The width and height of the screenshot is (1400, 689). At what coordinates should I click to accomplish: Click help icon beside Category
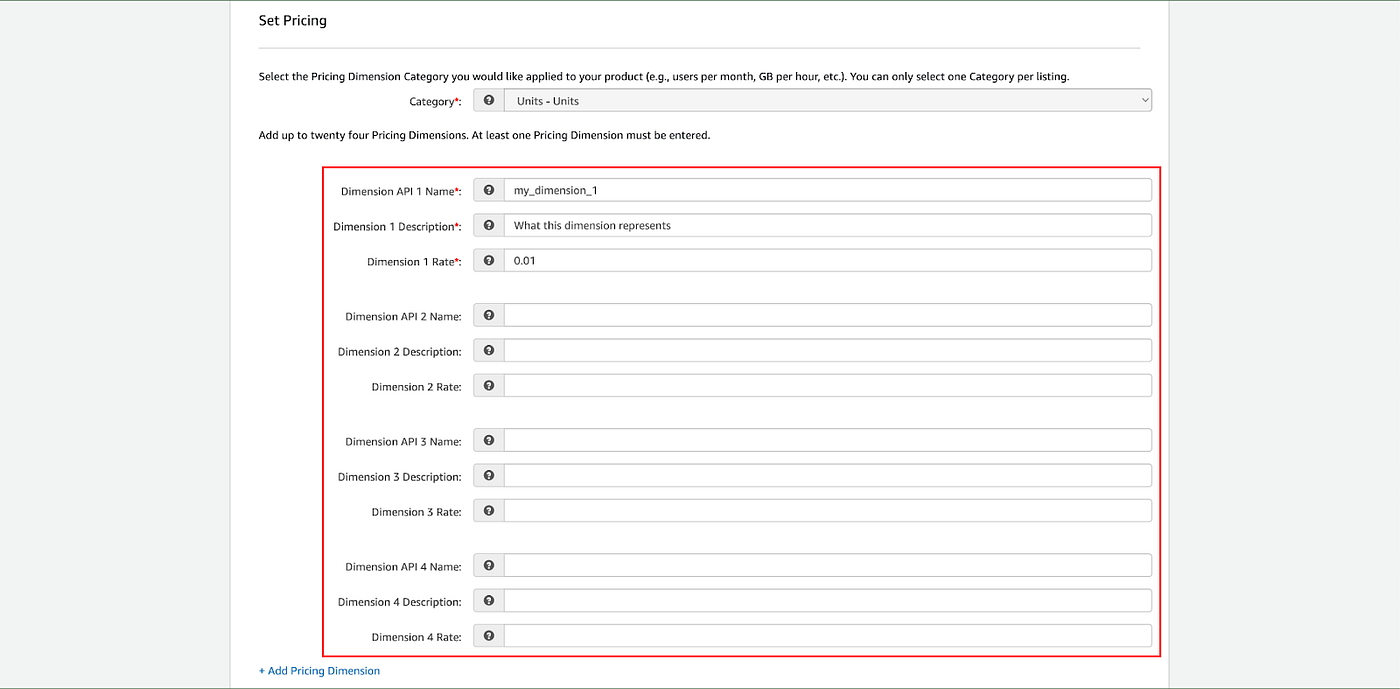(x=488, y=101)
